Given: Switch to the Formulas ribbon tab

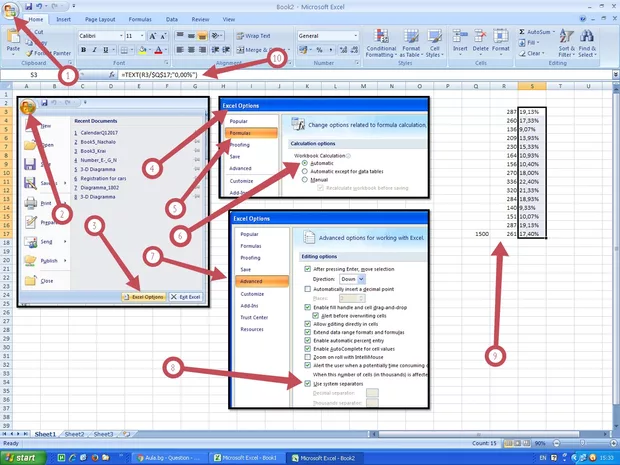Looking at the screenshot, I should 140,19.
